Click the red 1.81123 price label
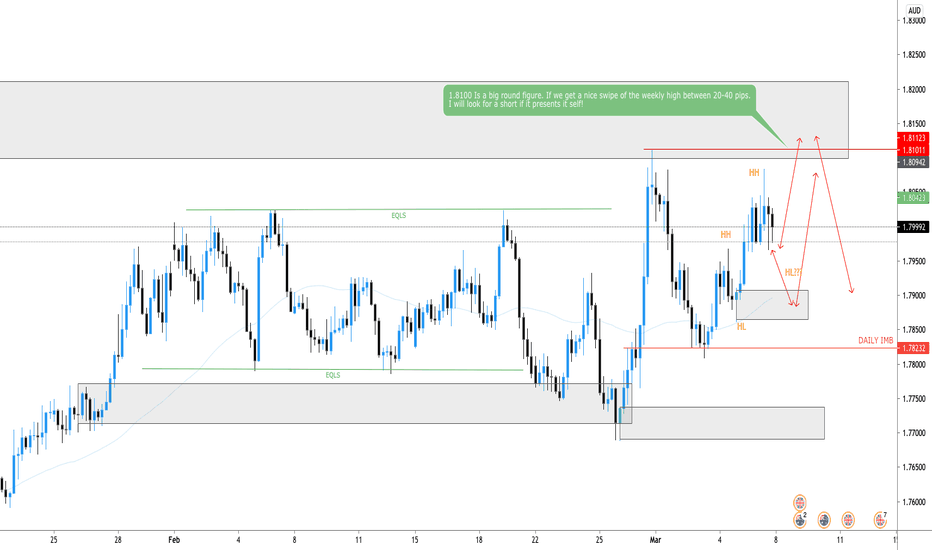Screen dimensions: 932x550 point(914,139)
